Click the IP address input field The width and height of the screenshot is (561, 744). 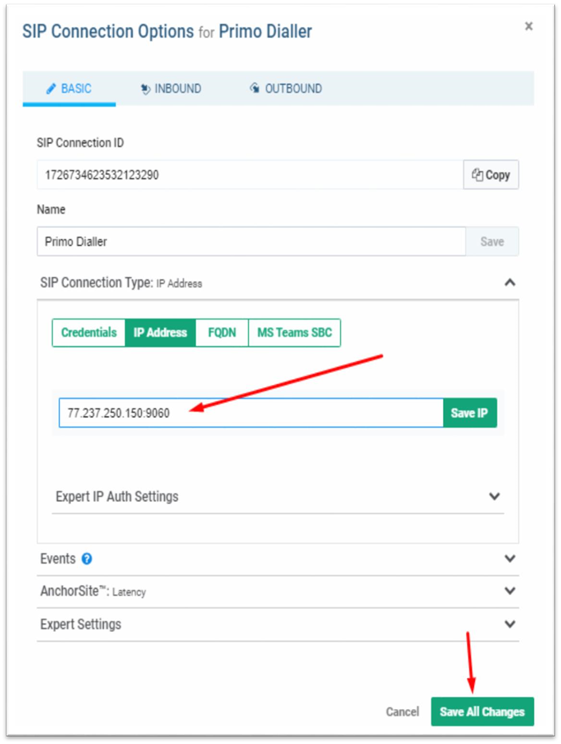click(251, 413)
